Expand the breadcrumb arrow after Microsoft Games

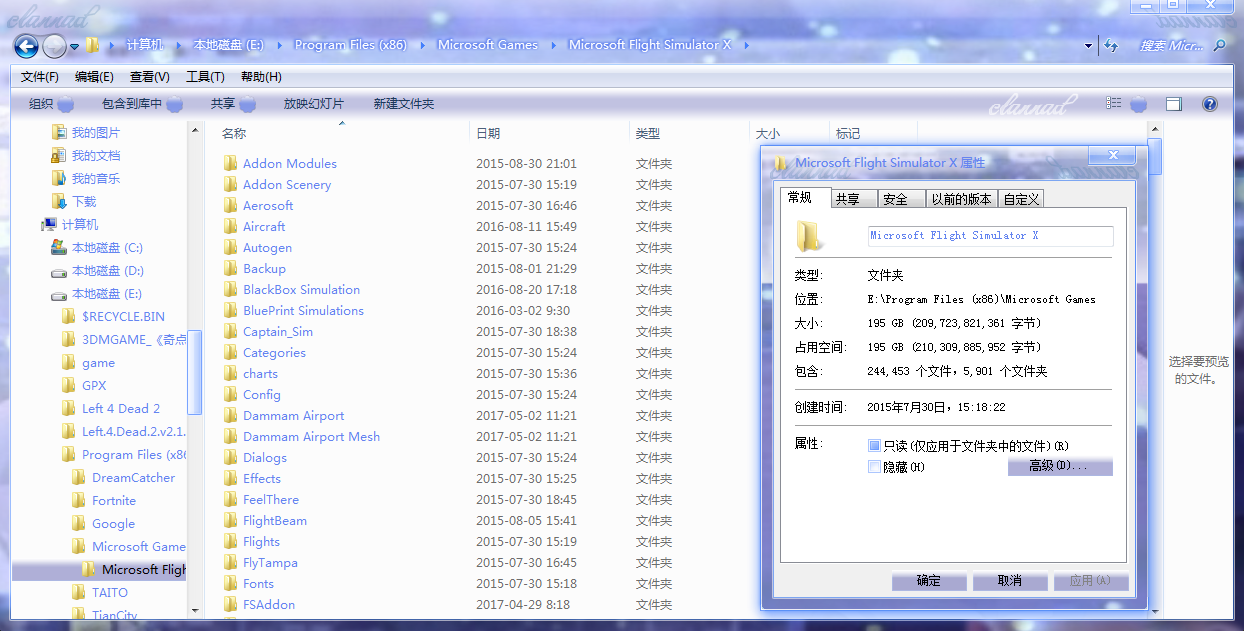point(553,45)
